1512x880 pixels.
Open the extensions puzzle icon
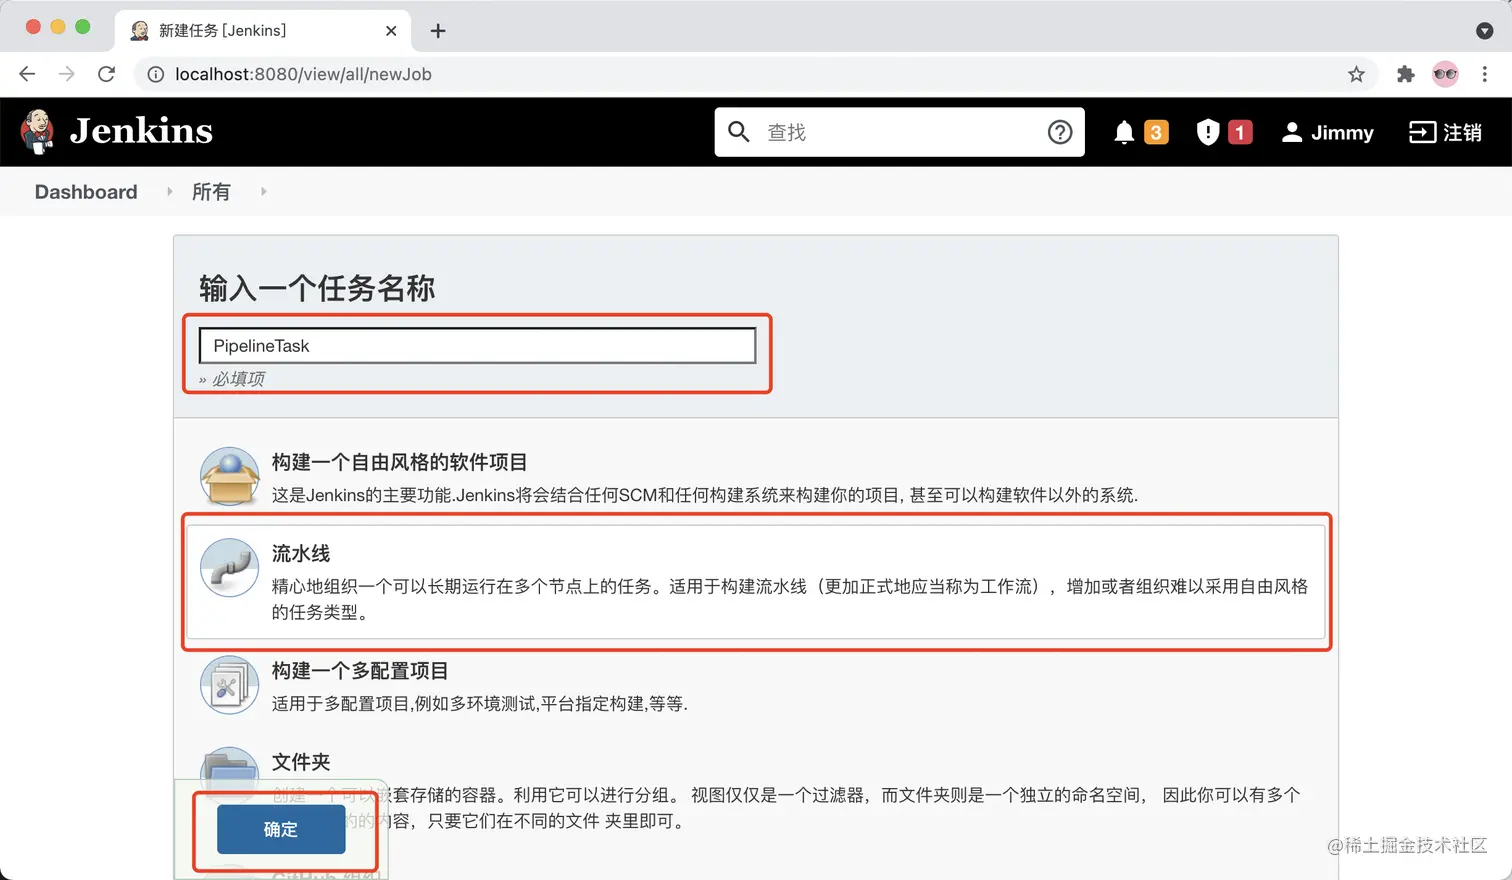(1406, 74)
